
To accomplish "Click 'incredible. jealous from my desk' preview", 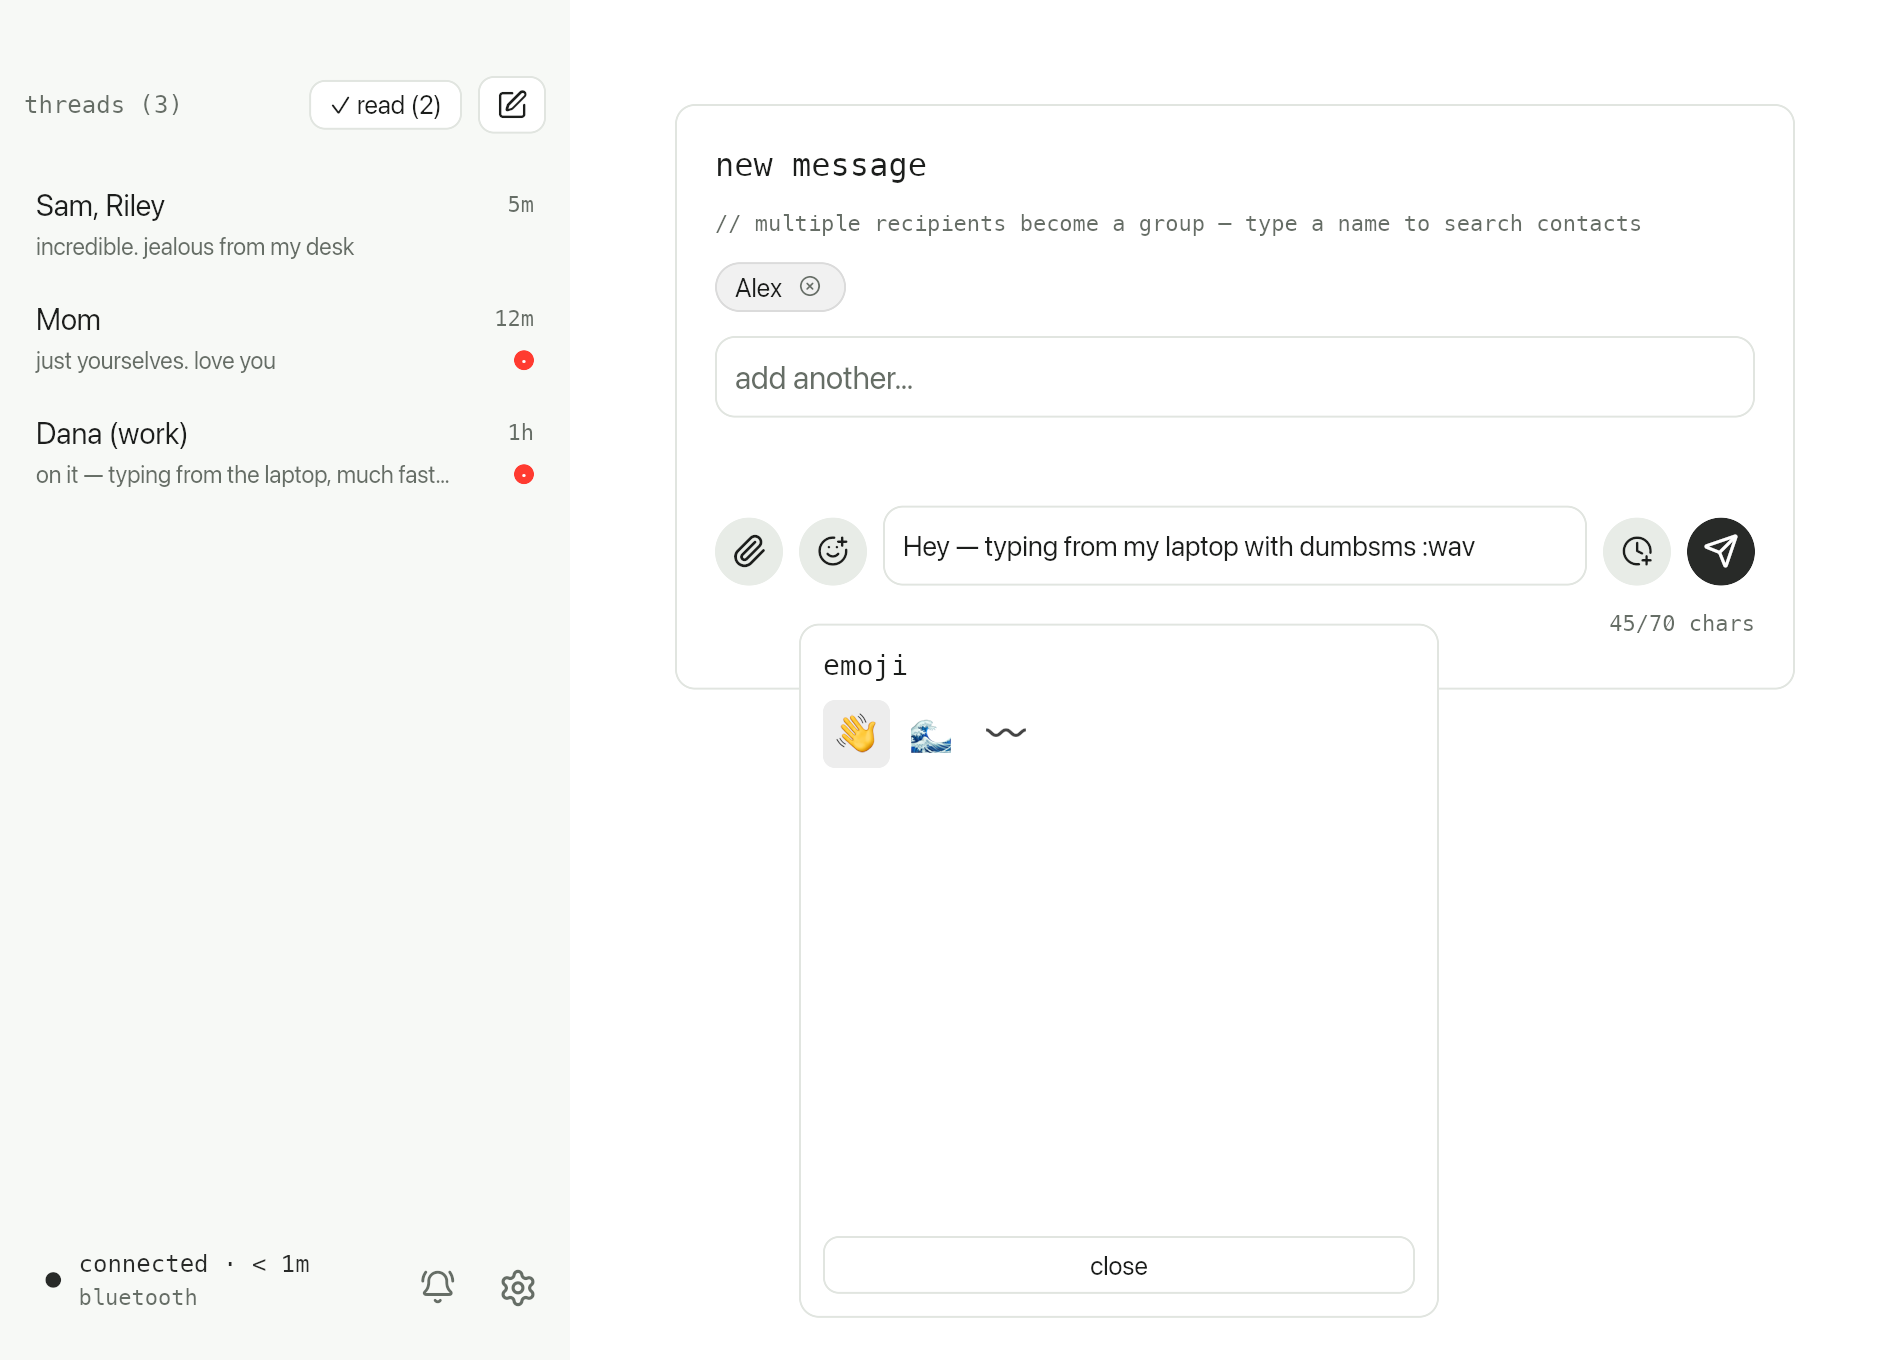I will tap(195, 247).
